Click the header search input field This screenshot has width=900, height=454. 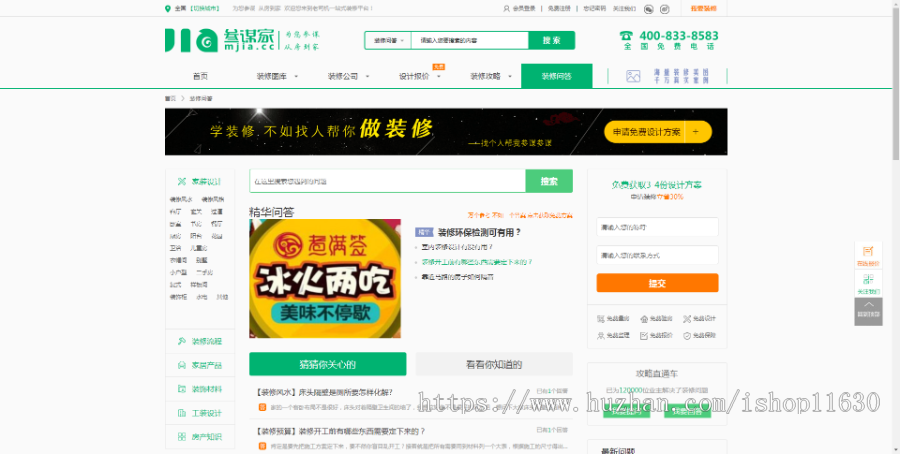pos(470,41)
